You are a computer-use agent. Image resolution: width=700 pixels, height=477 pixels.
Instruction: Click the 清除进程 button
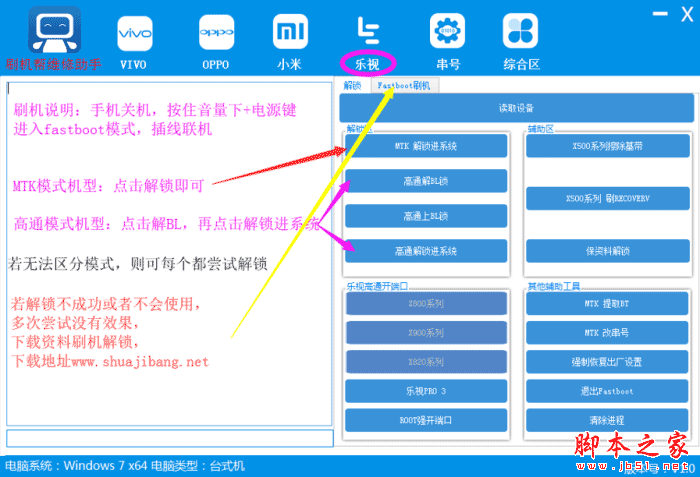point(607,420)
